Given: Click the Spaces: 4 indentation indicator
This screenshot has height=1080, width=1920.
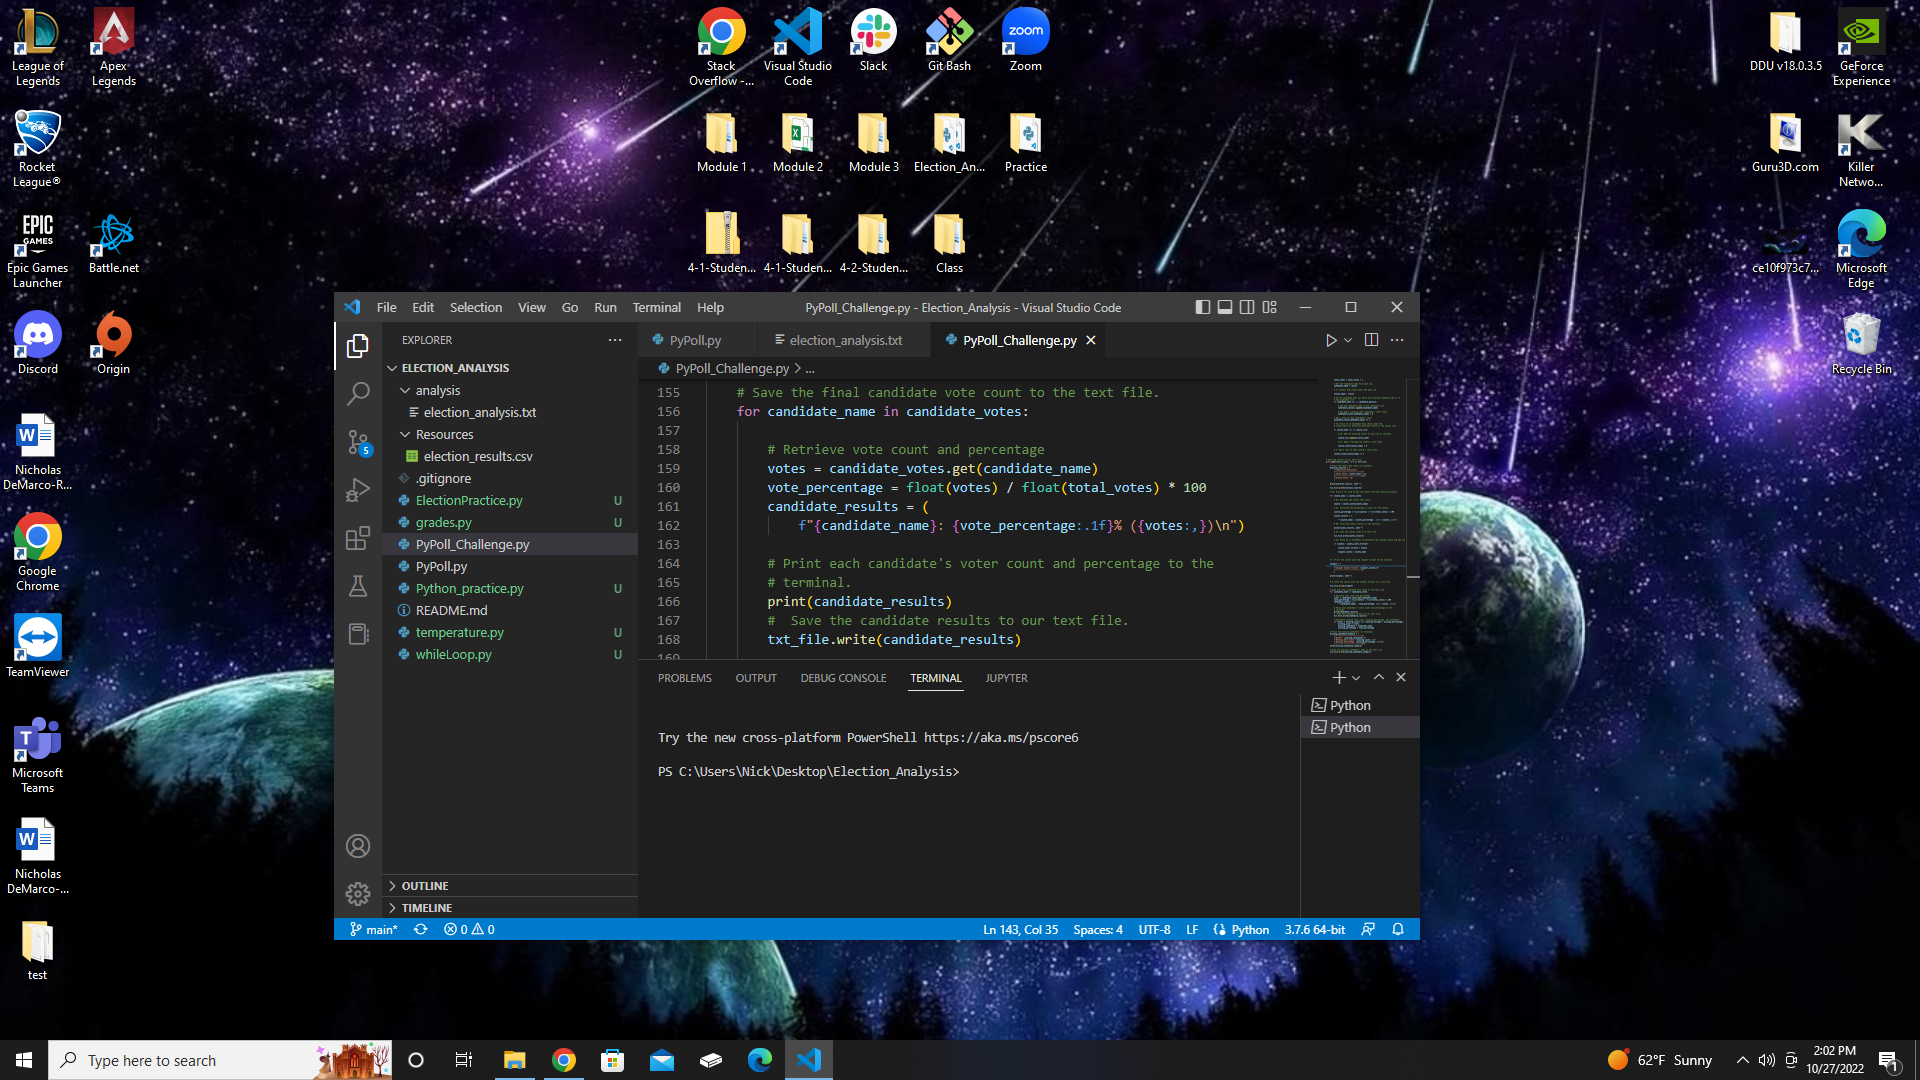Looking at the screenshot, I should tap(1097, 929).
